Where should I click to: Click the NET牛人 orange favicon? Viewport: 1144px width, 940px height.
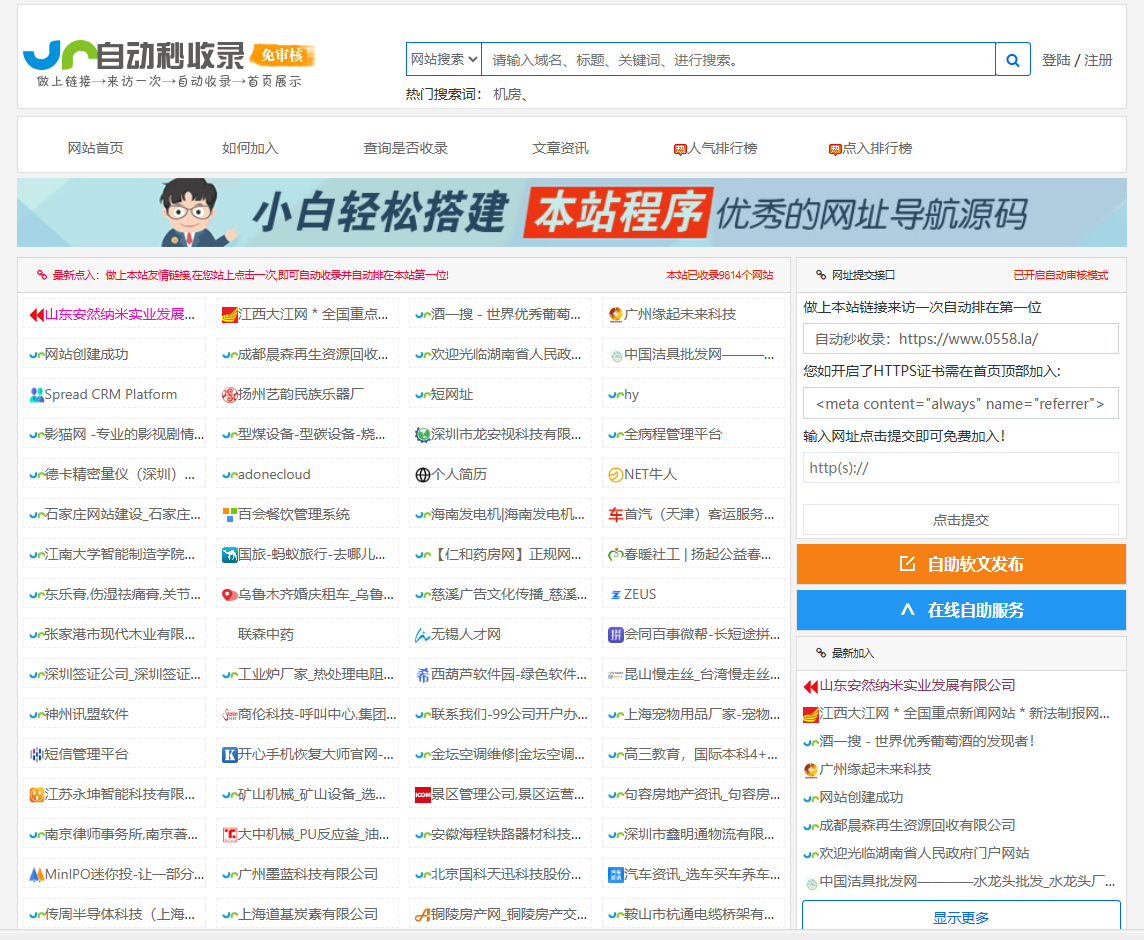click(x=616, y=475)
